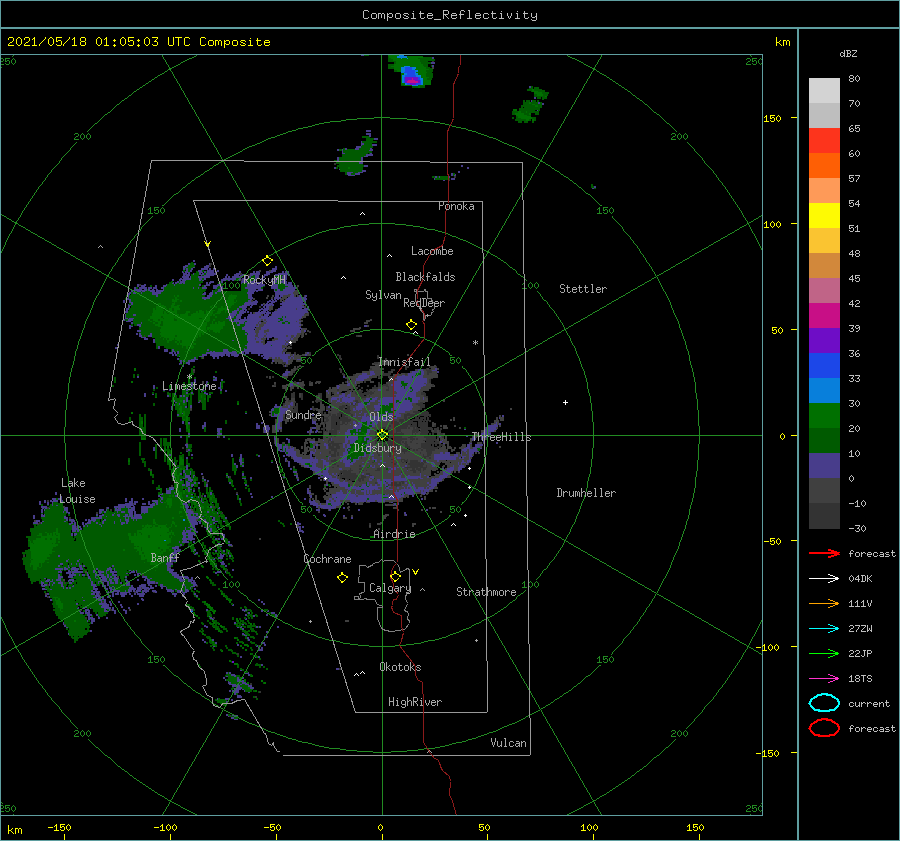900x841 pixels.
Task: Click the Lacombe town label
Action: (x=432, y=251)
